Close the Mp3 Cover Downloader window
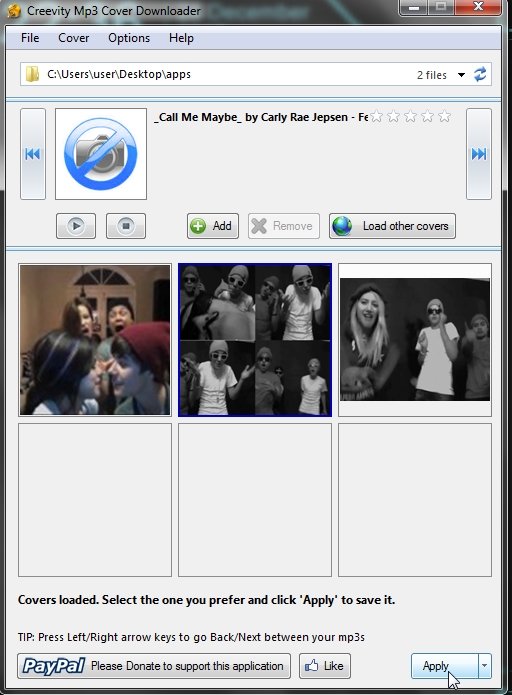Image resolution: width=512 pixels, height=695 pixels. click(478, 7)
